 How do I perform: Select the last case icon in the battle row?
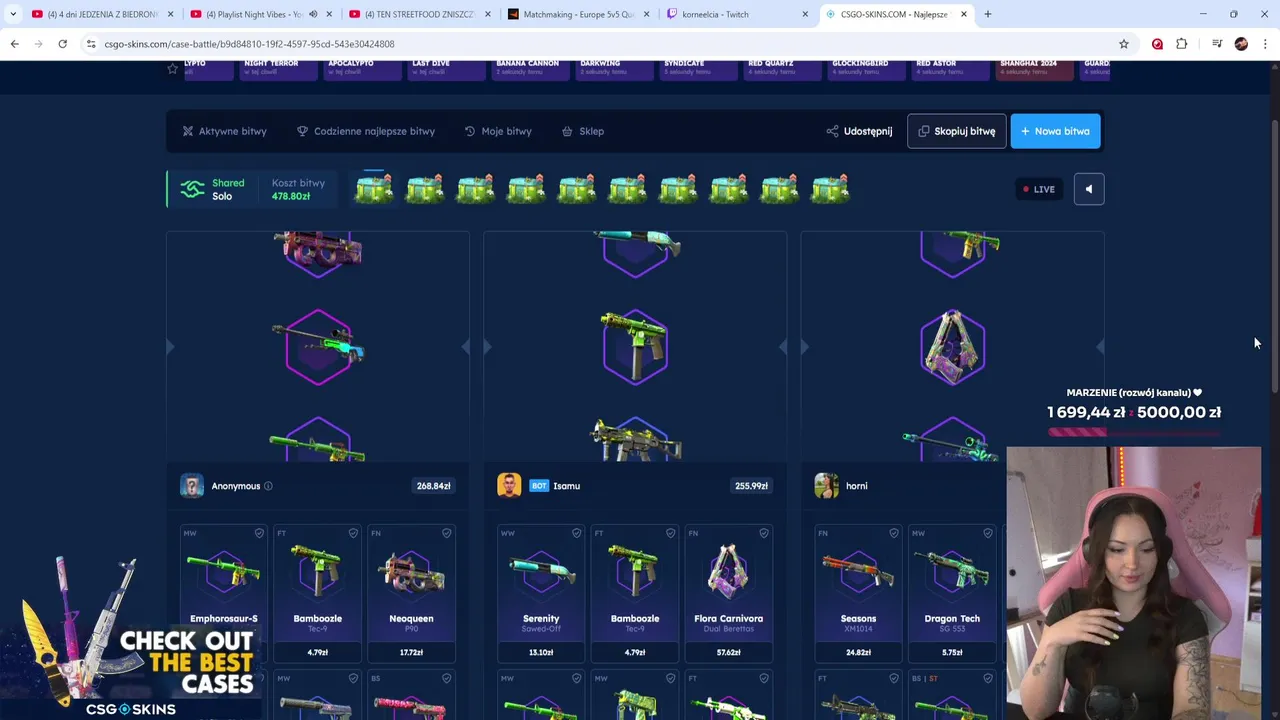coord(830,188)
